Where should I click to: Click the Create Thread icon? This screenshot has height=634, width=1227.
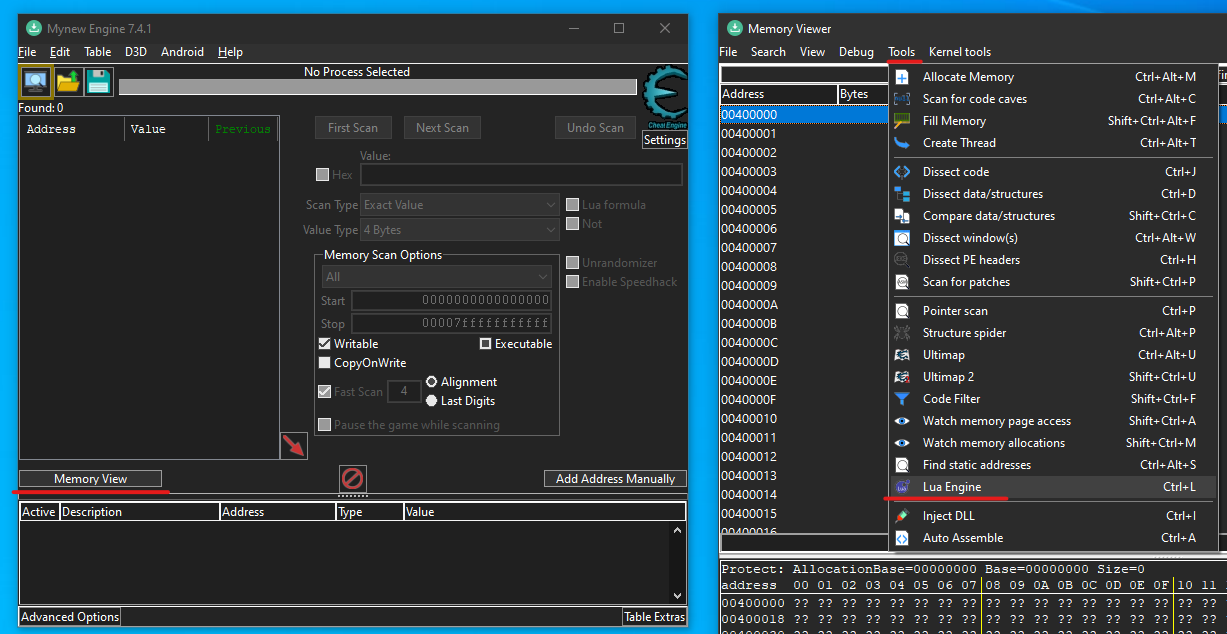pos(902,143)
